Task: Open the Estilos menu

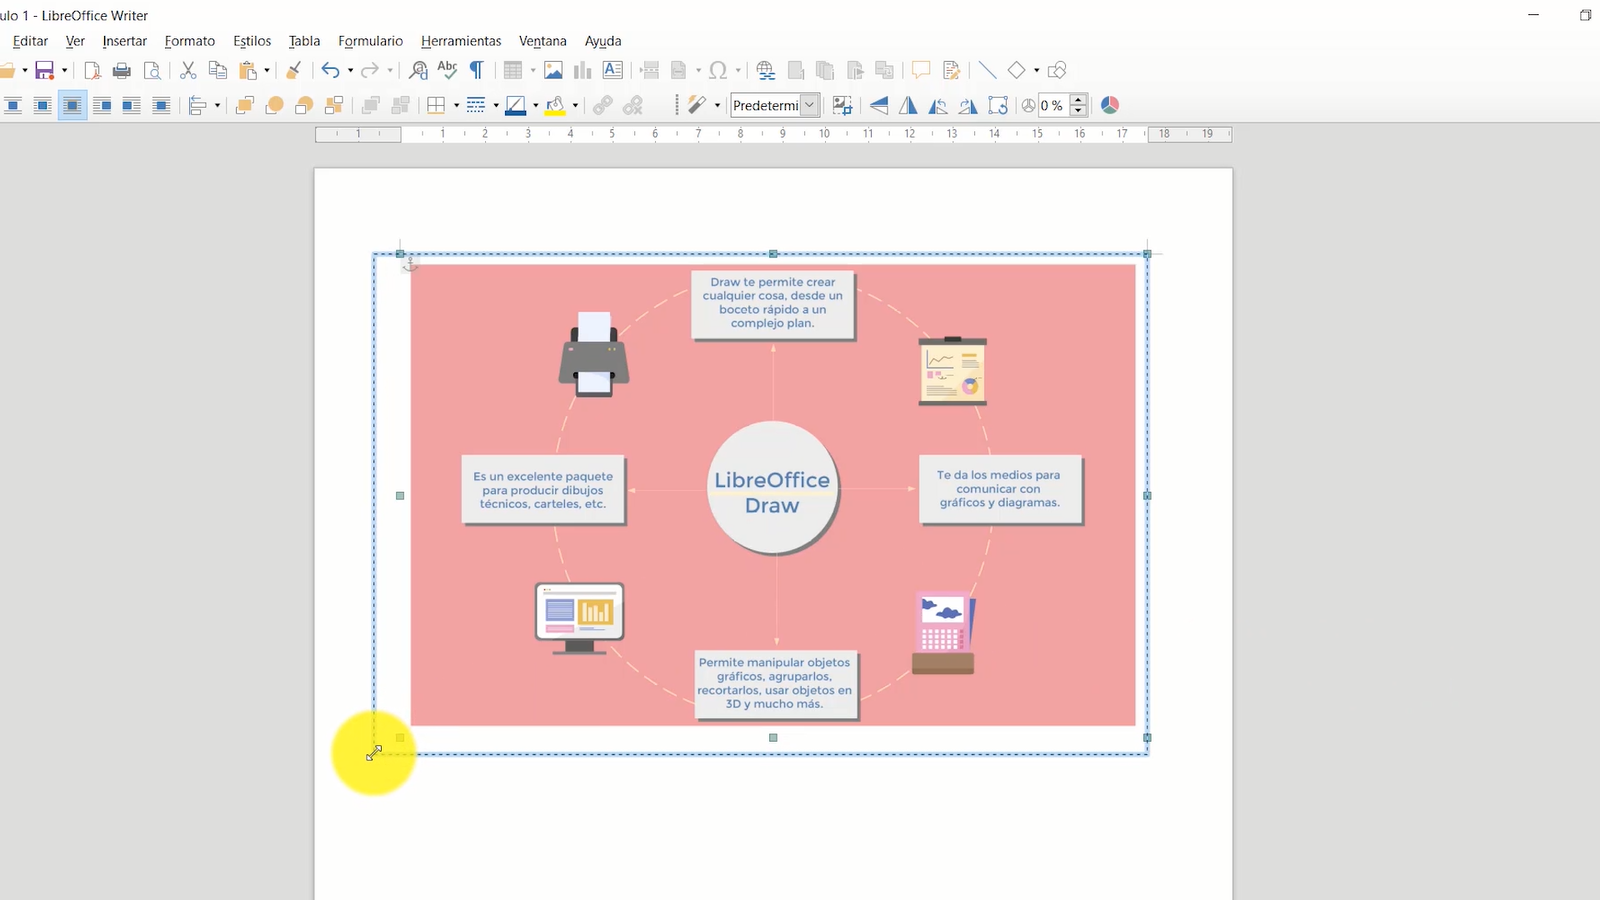Action: [252, 41]
